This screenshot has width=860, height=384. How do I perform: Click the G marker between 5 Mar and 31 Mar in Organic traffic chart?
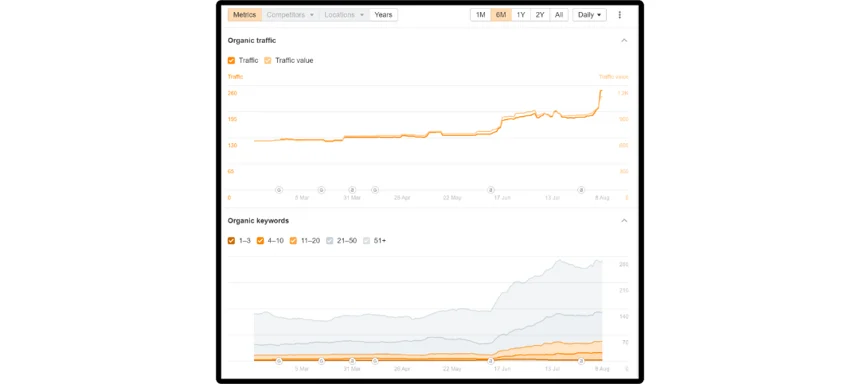click(x=321, y=190)
